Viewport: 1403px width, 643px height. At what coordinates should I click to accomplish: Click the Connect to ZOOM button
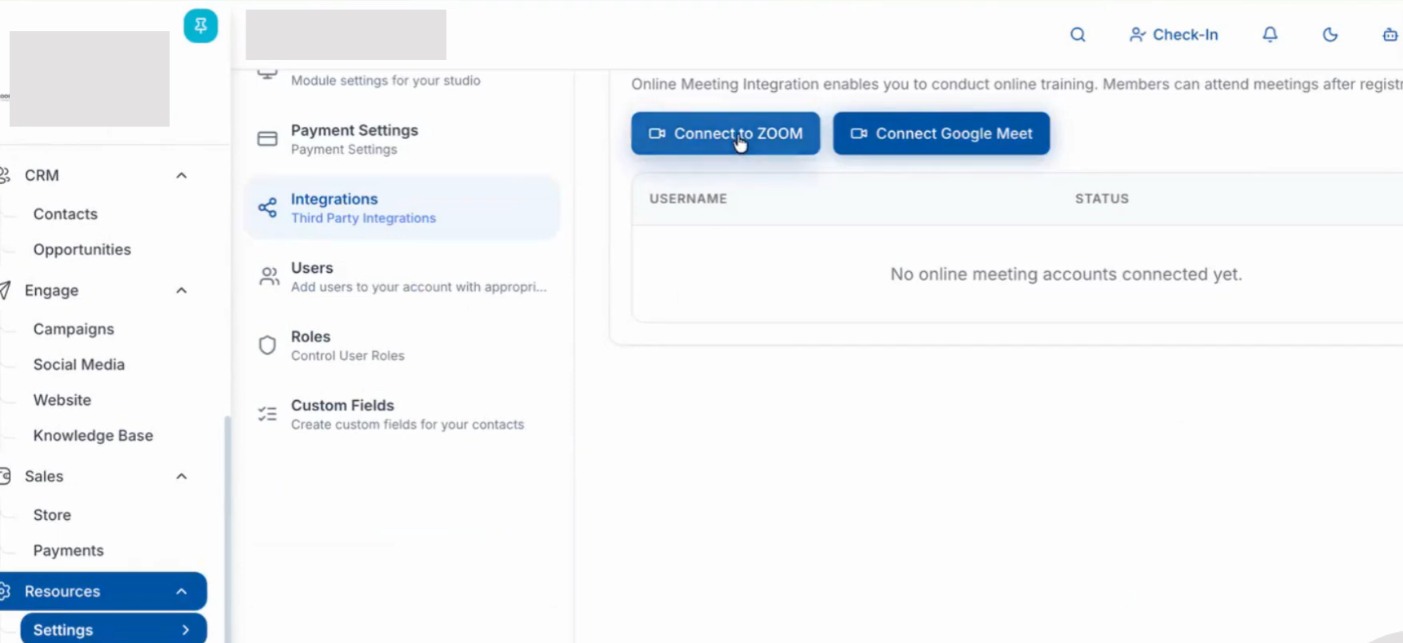(725, 133)
